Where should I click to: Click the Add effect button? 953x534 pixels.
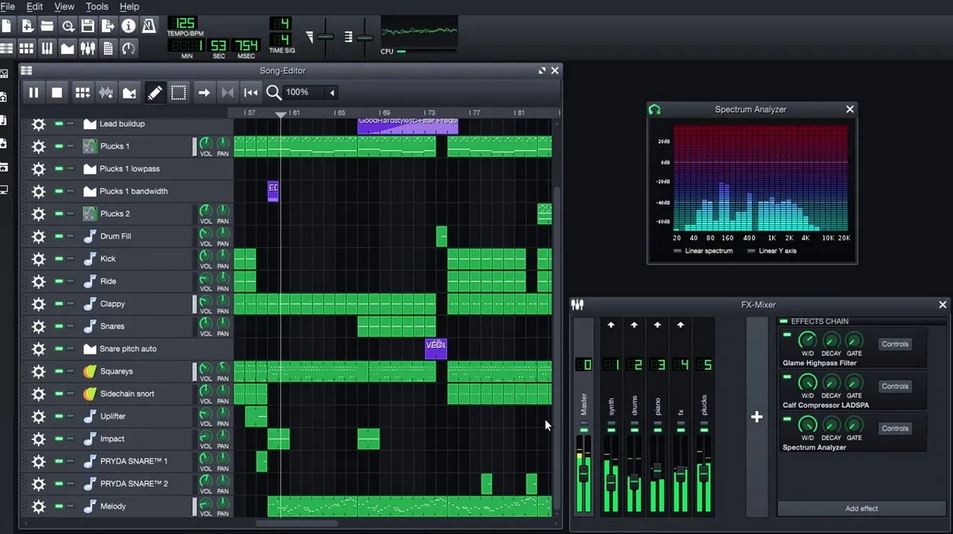point(861,508)
